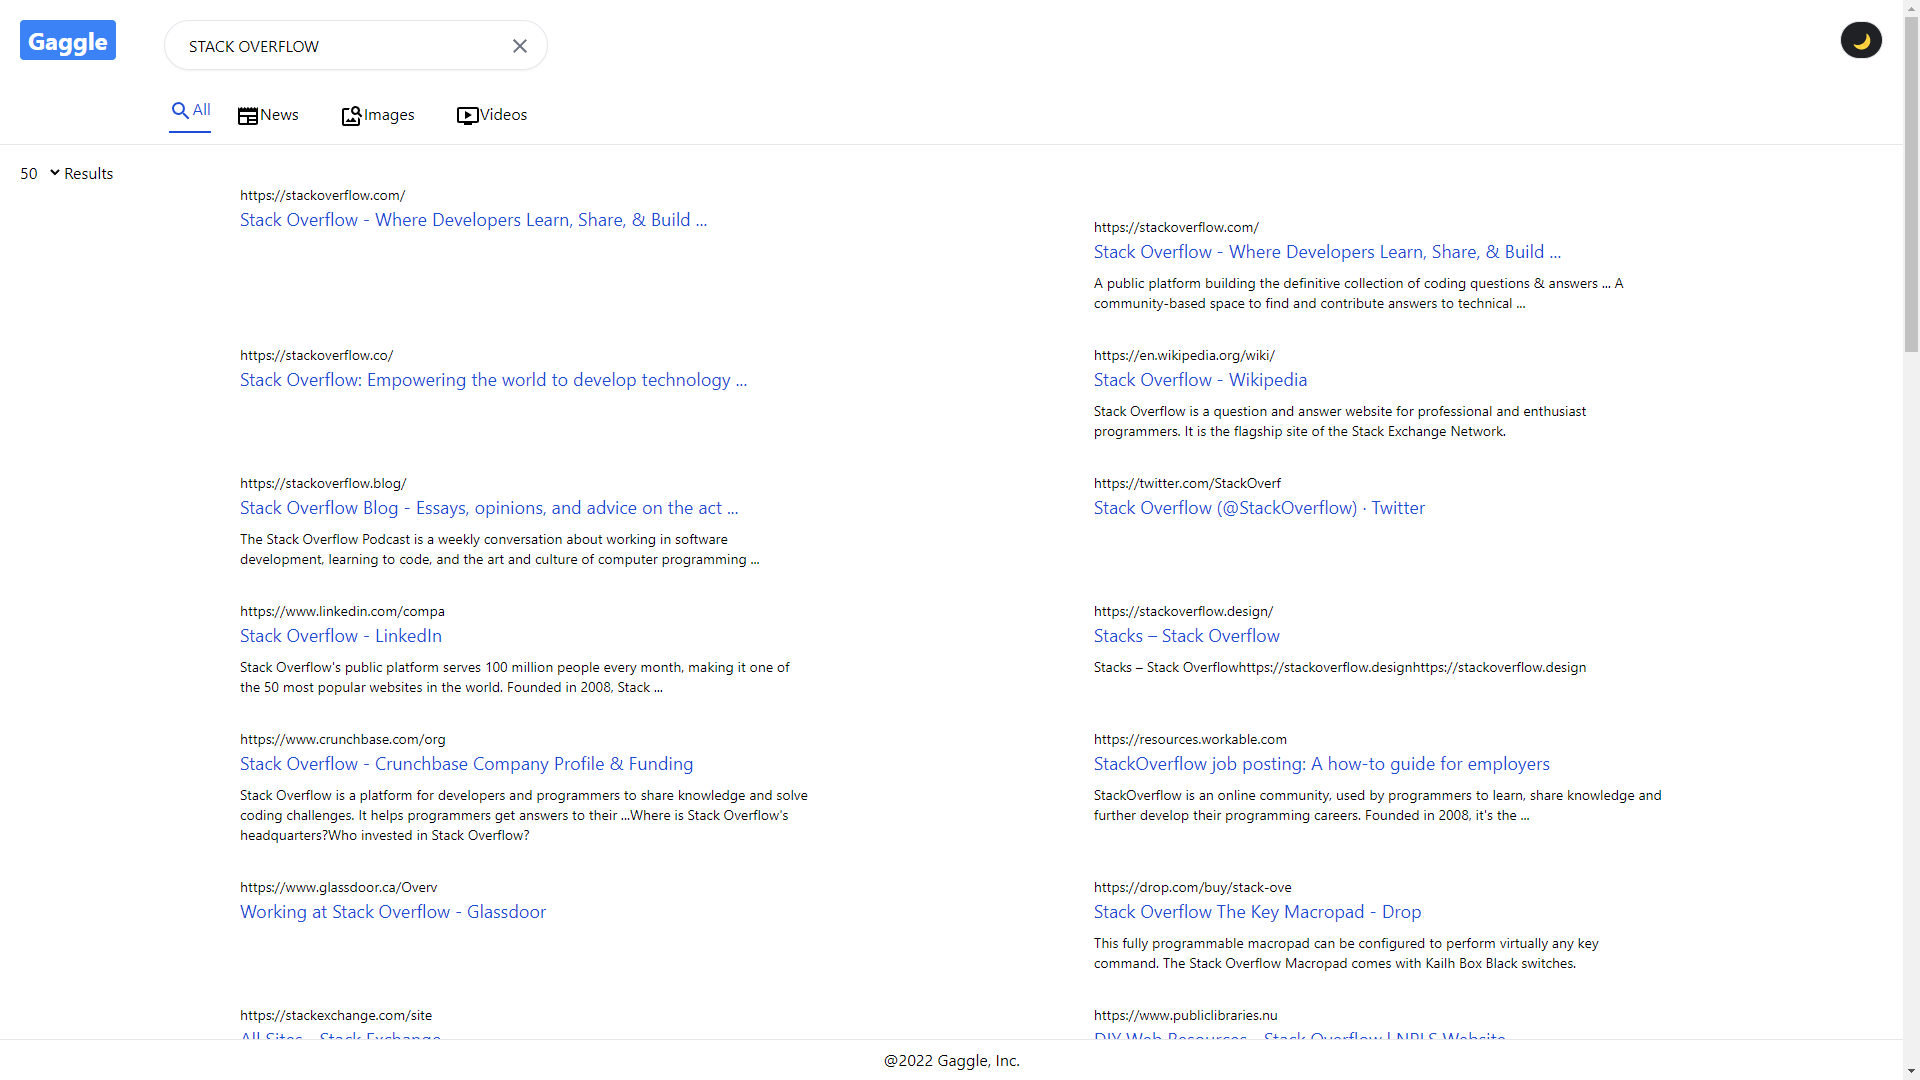
Task: Open 'Stack Overflow The Key Macropad - Drop'
Action: [x=1257, y=912]
